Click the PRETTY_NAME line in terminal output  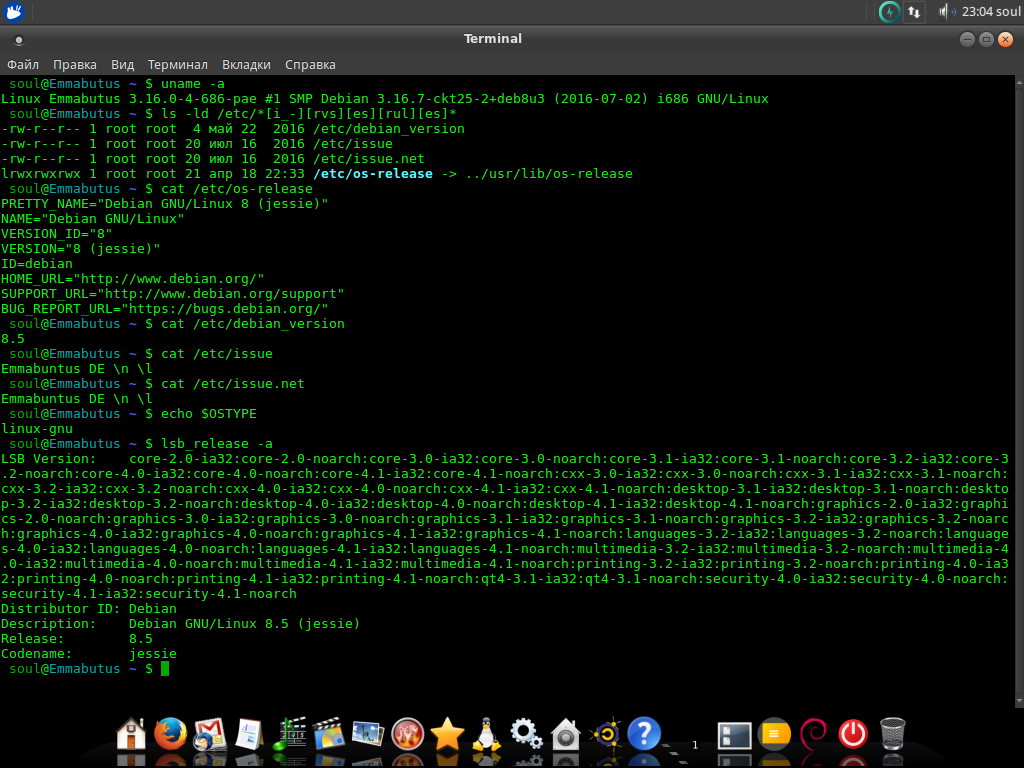pos(165,204)
